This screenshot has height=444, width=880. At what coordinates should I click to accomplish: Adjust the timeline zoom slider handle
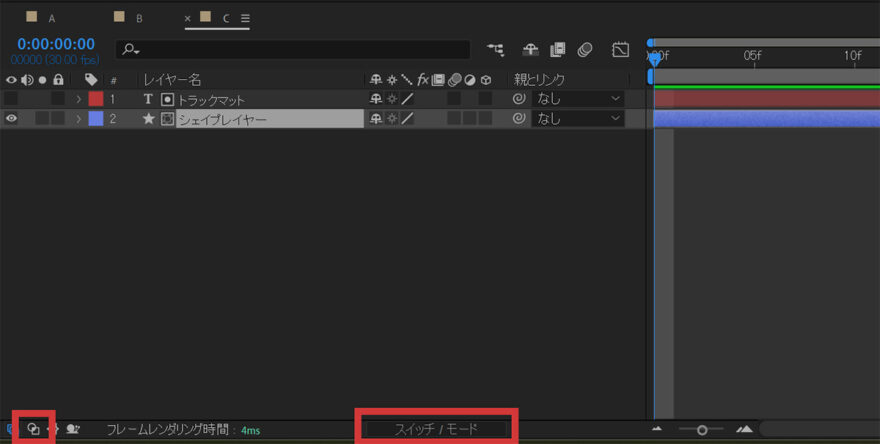coord(702,430)
